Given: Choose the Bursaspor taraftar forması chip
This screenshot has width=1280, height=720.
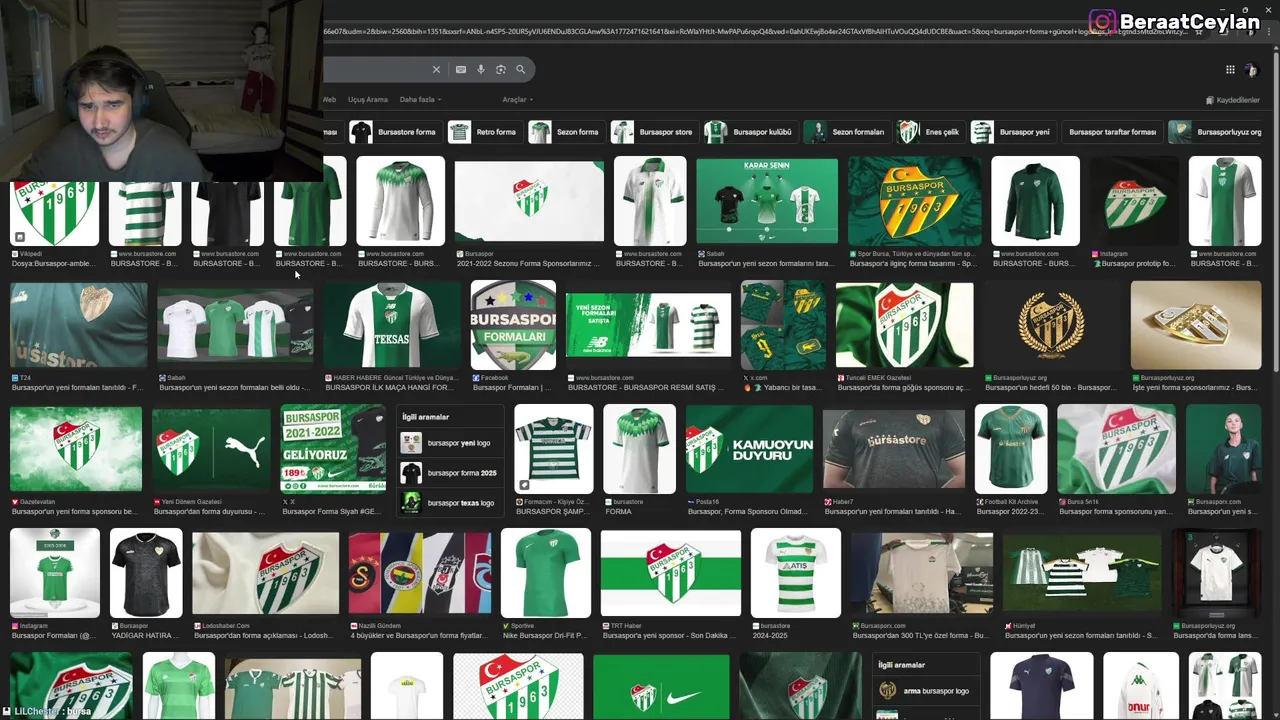Looking at the screenshot, I should pos(1112,132).
